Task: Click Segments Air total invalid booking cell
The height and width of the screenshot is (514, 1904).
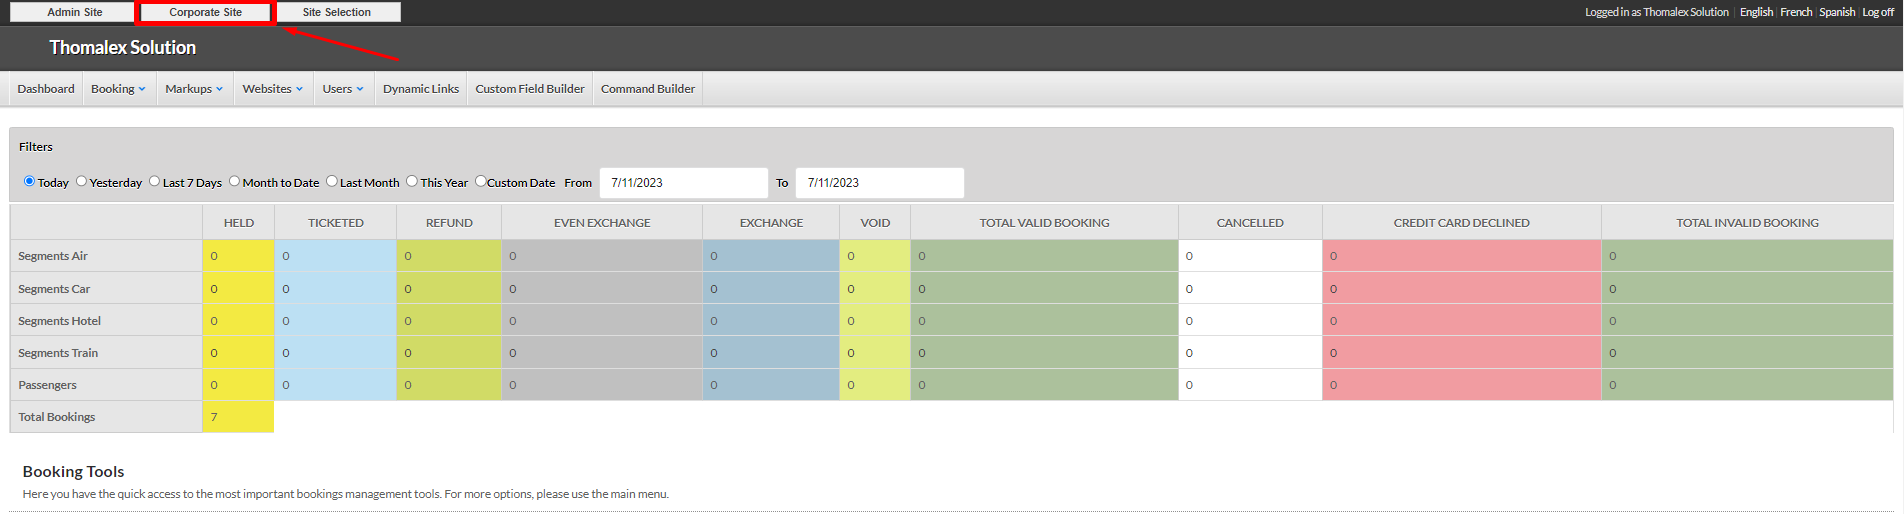Action: coord(1747,256)
